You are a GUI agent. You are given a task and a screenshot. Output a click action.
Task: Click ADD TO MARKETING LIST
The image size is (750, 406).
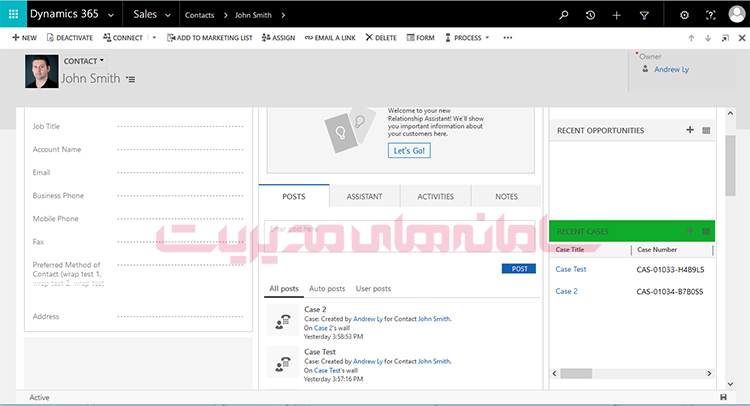pos(210,38)
